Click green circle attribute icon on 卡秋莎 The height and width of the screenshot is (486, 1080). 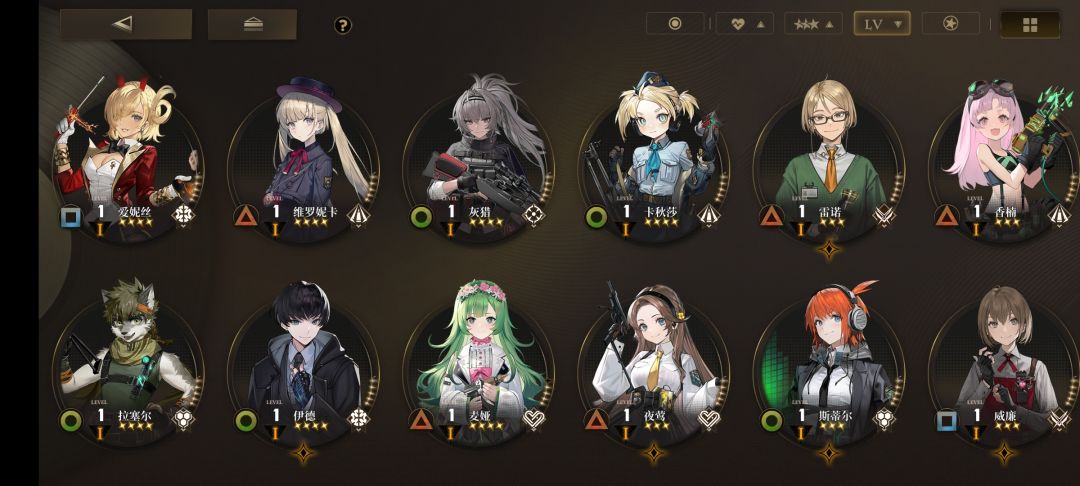(596, 217)
